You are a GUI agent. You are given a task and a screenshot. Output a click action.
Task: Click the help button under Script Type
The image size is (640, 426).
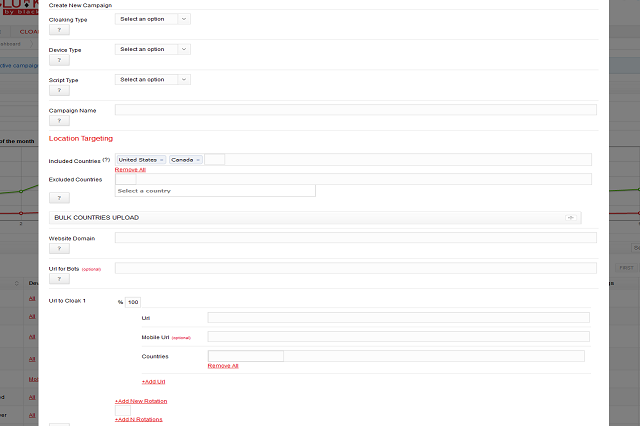[x=61, y=91]
